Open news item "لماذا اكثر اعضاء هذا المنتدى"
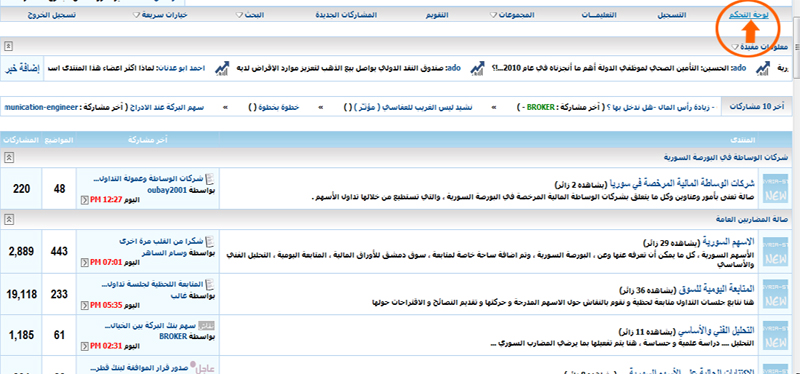Screen dimensions: 800x374 pos(102,68)
